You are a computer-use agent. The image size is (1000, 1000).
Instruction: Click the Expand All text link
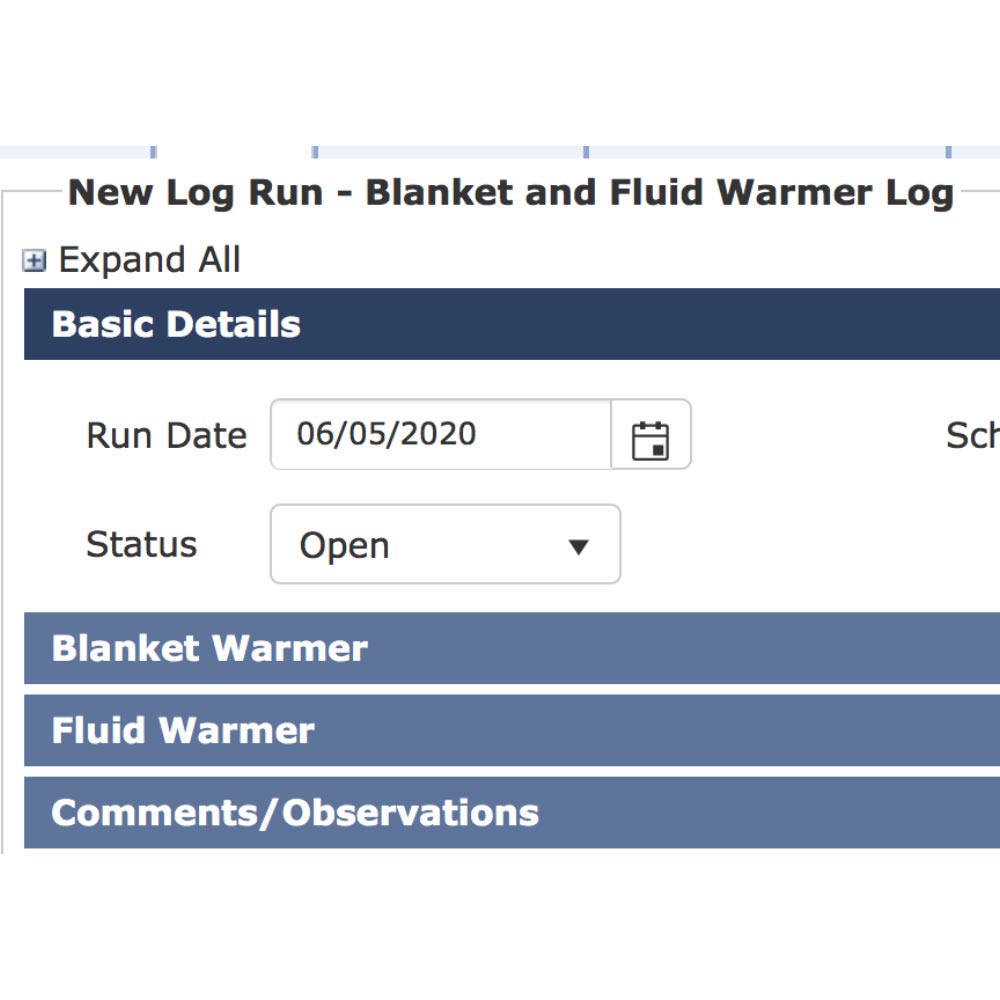click(x=149, y=260)
